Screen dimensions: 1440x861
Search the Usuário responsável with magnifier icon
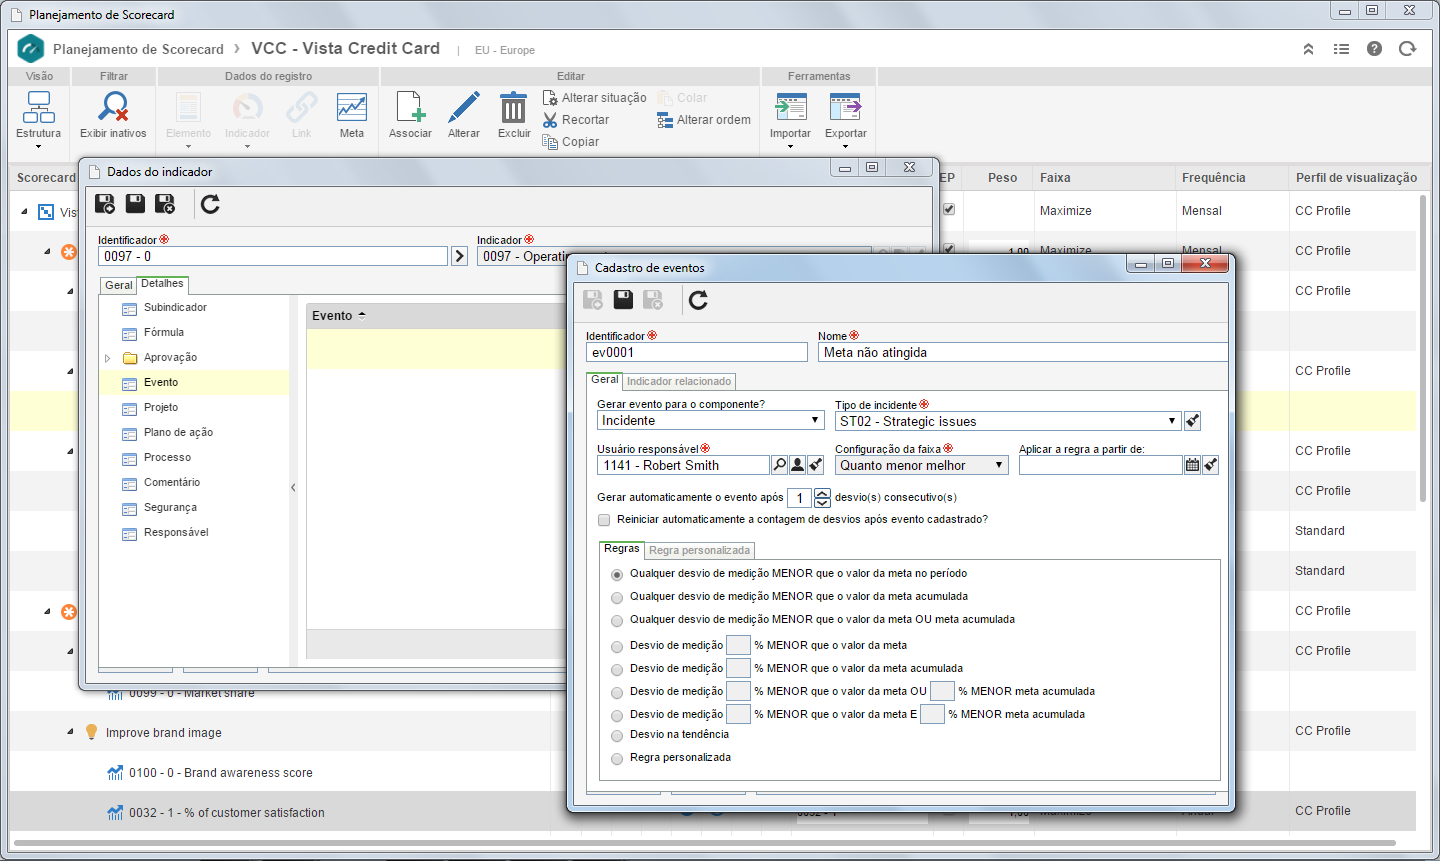(x=779, y=465)
